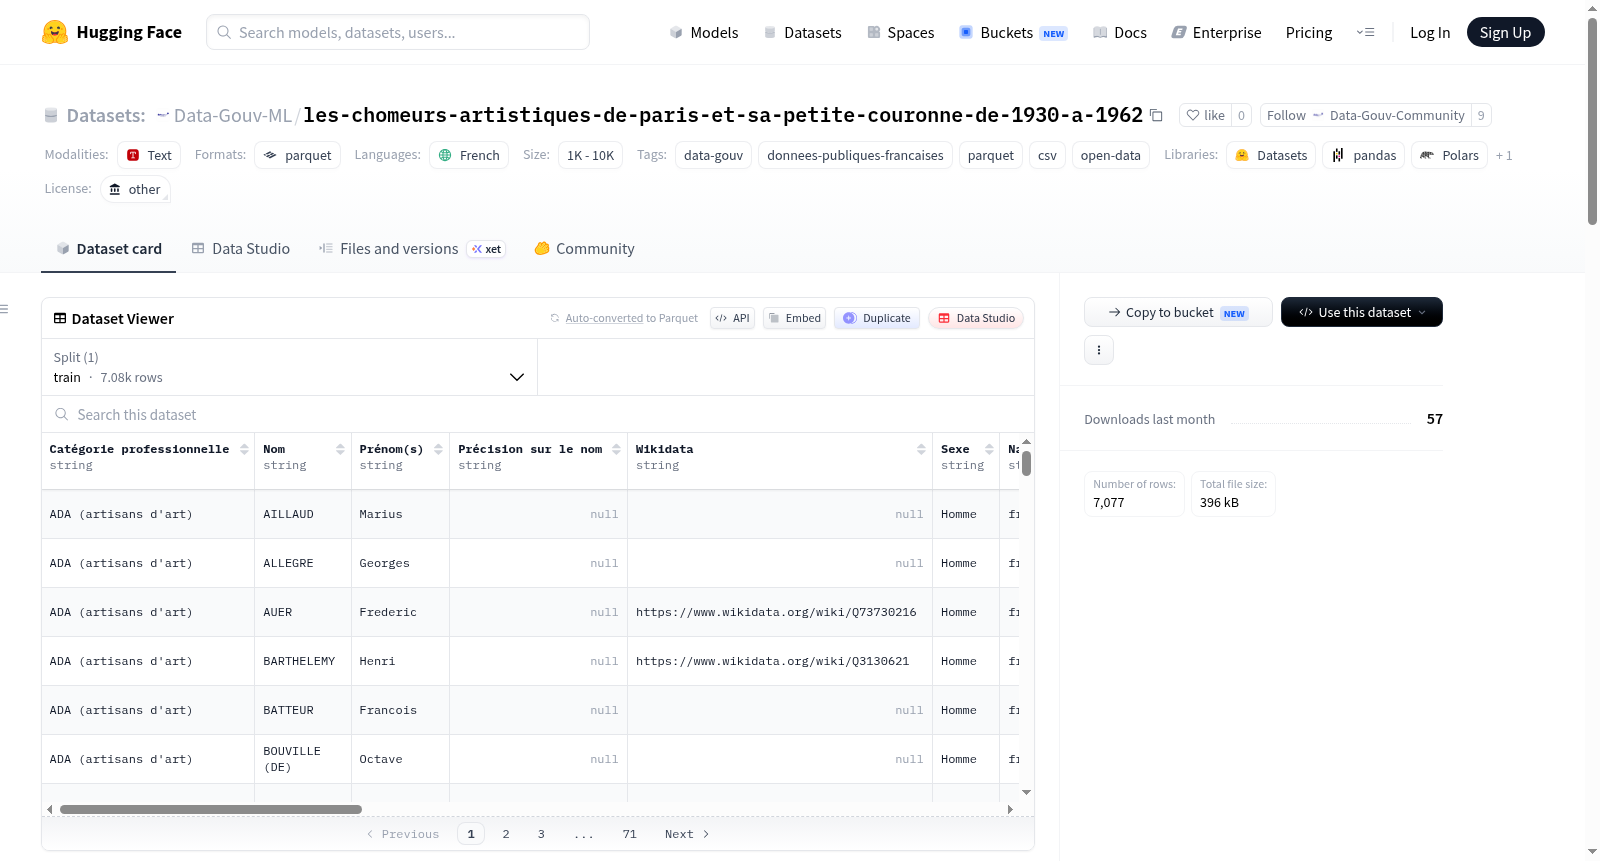This screenshot has width=1600, height=861.
Task: Sort by the Nom column
Action: [x=340, y=449]
